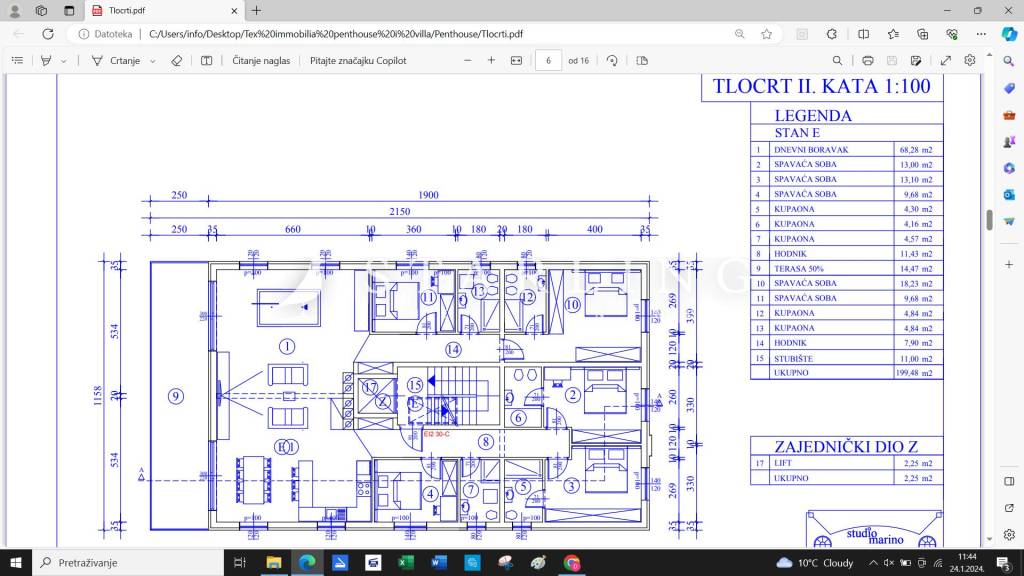Viewport: 1024px width, 576px height.
Task: Click the page number input field
Action: click(548, 60)
